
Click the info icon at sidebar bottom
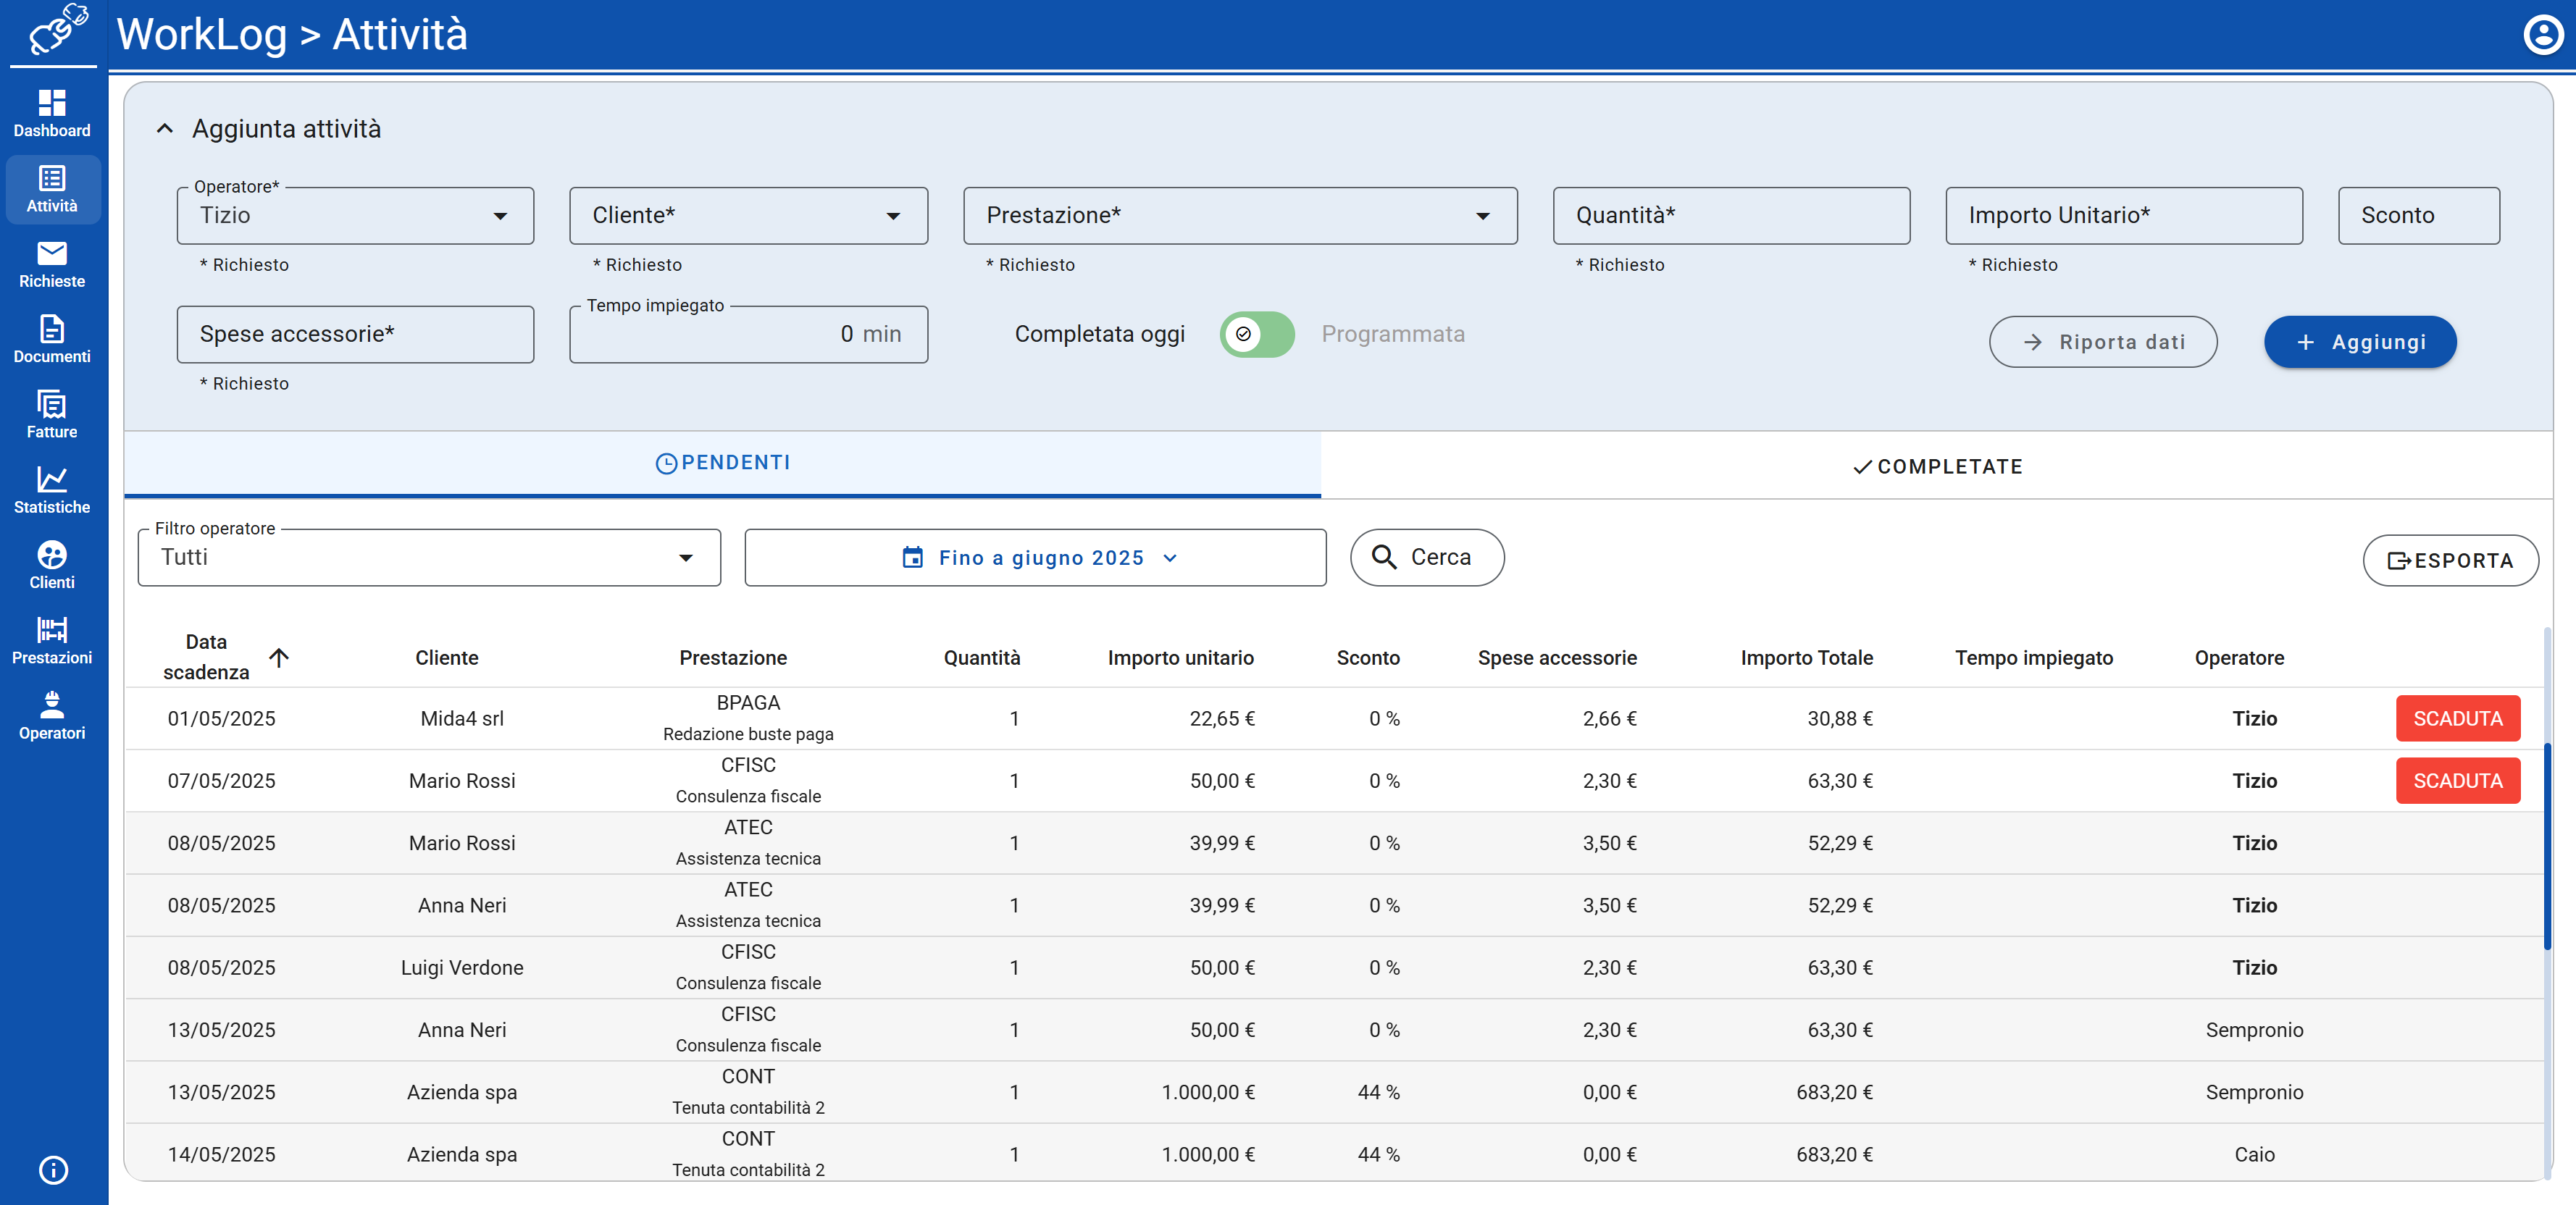tap(52, 1169)
